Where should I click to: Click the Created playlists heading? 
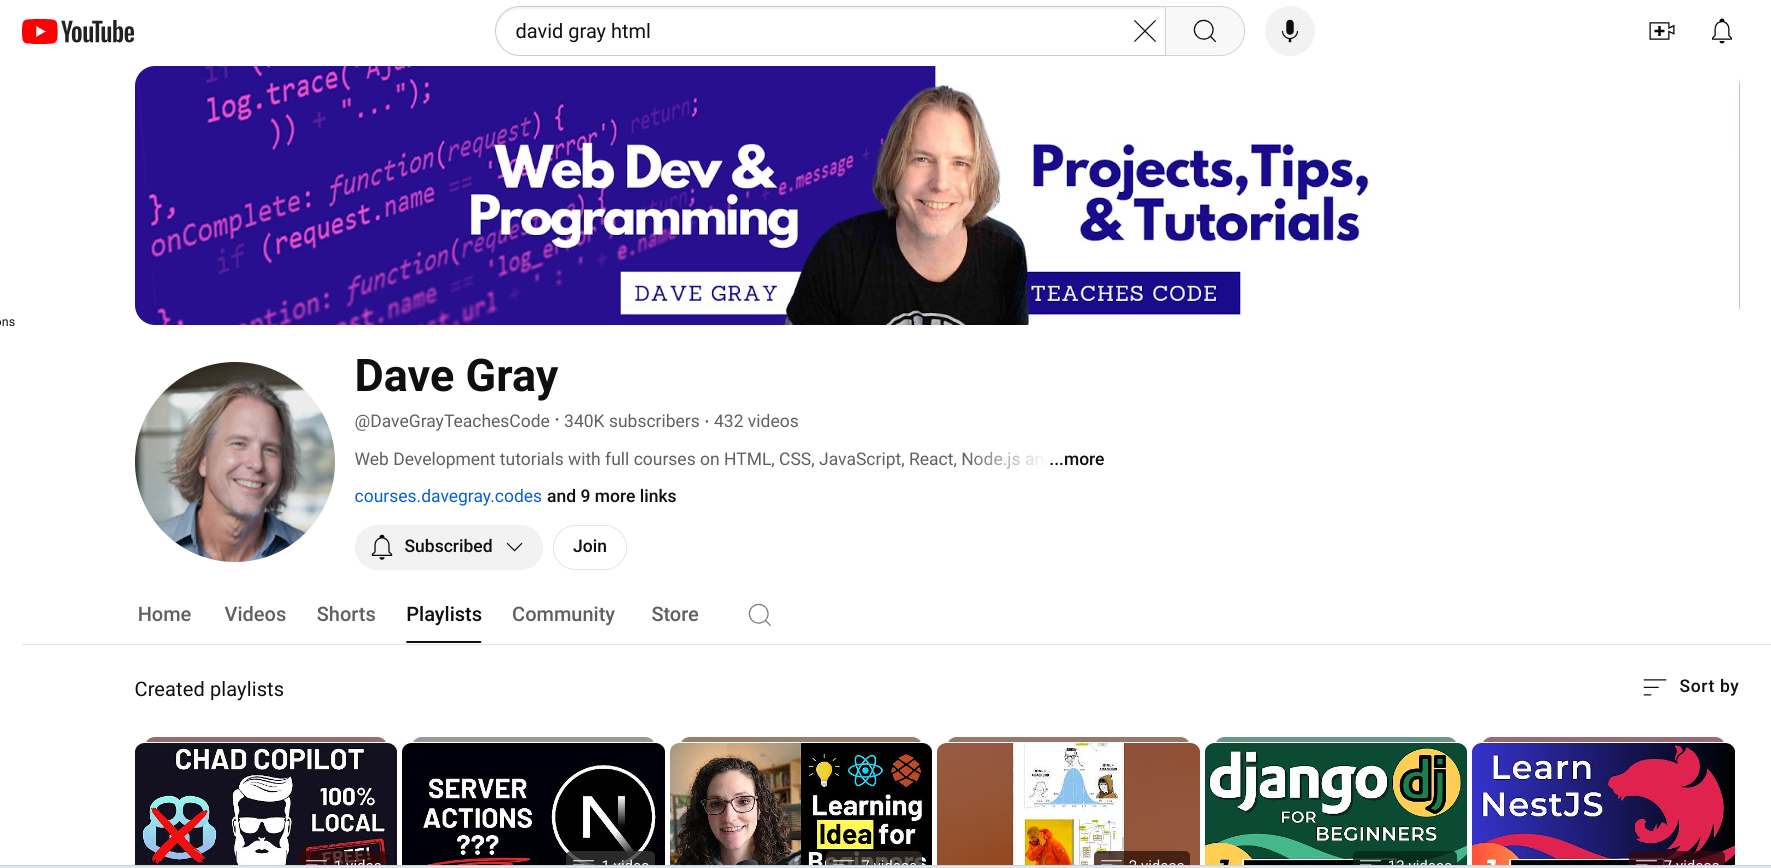click(209, 689)
